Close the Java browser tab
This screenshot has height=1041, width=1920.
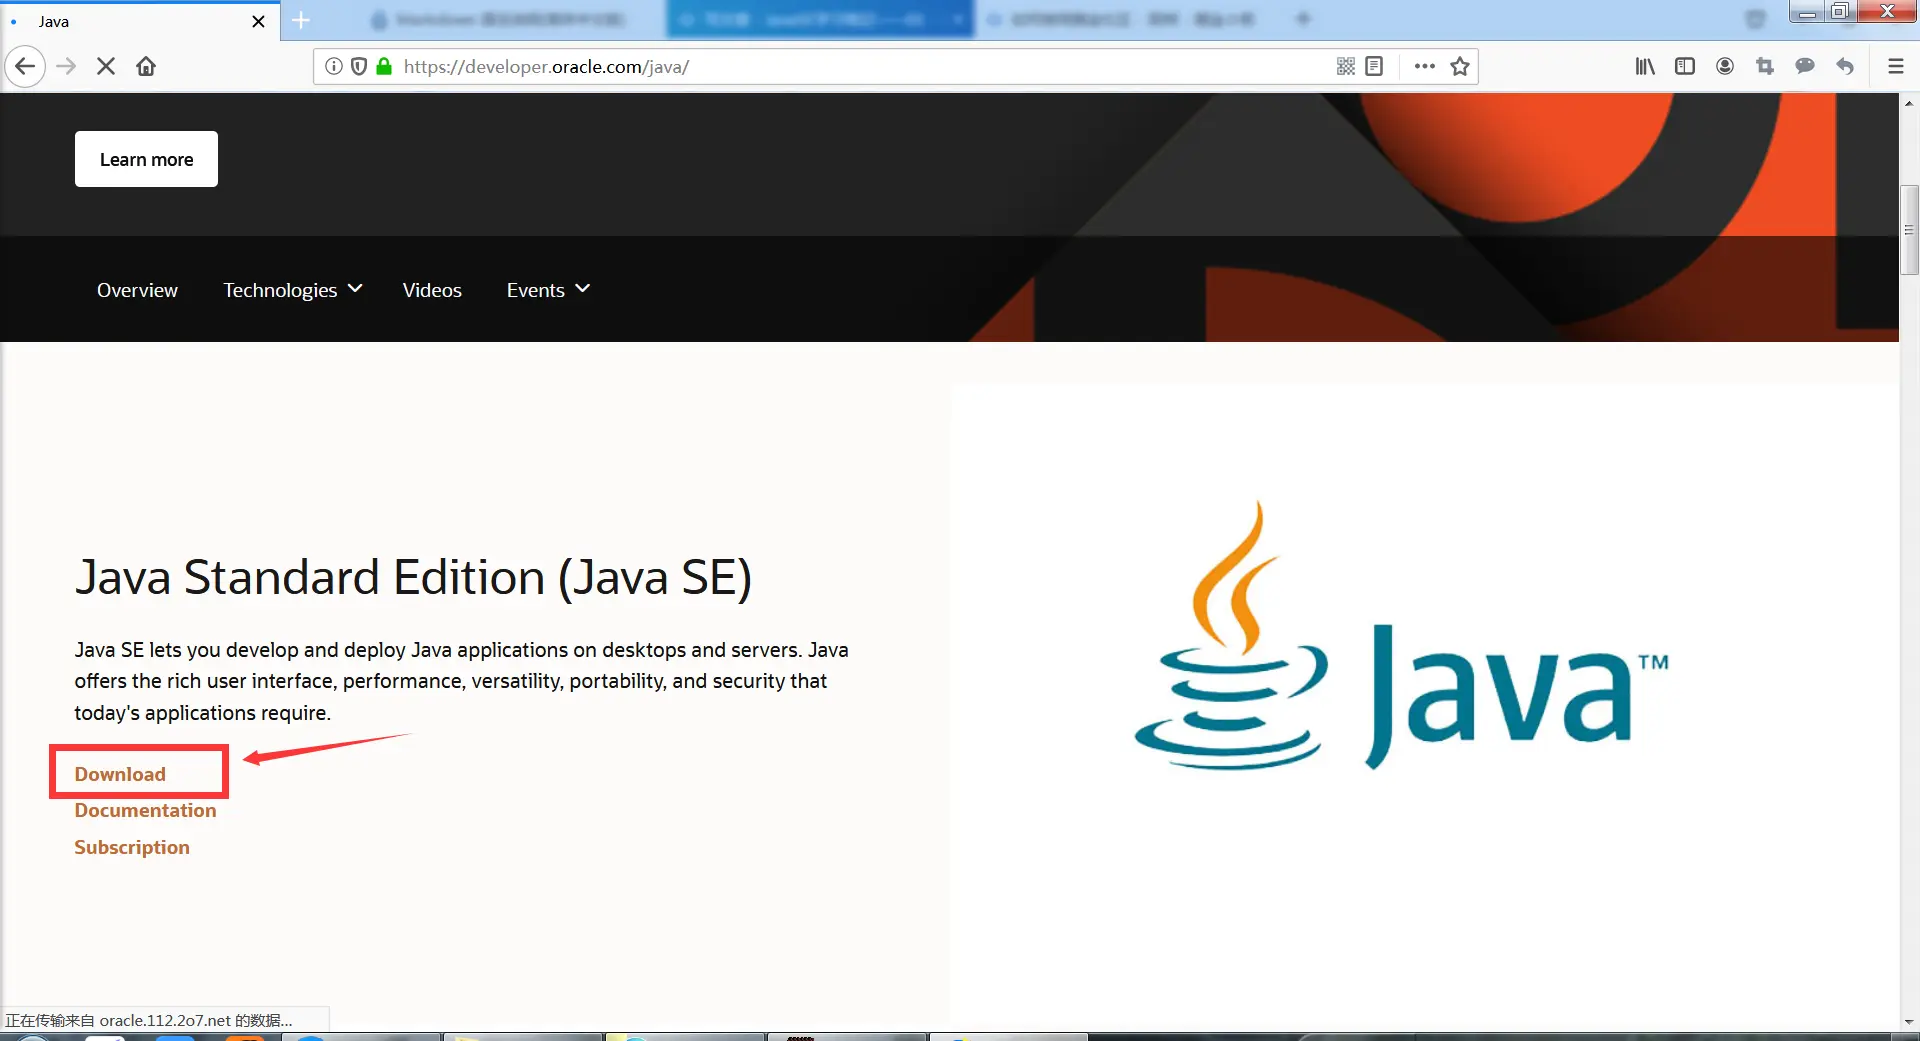click(258, 21)
